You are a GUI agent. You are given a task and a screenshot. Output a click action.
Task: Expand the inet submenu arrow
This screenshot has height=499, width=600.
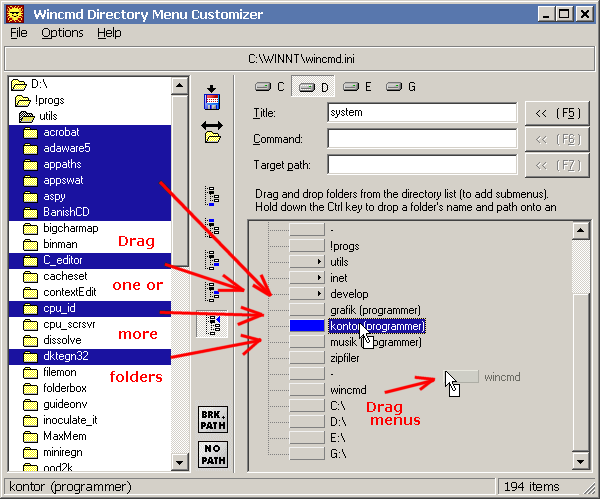pos(319,278)
